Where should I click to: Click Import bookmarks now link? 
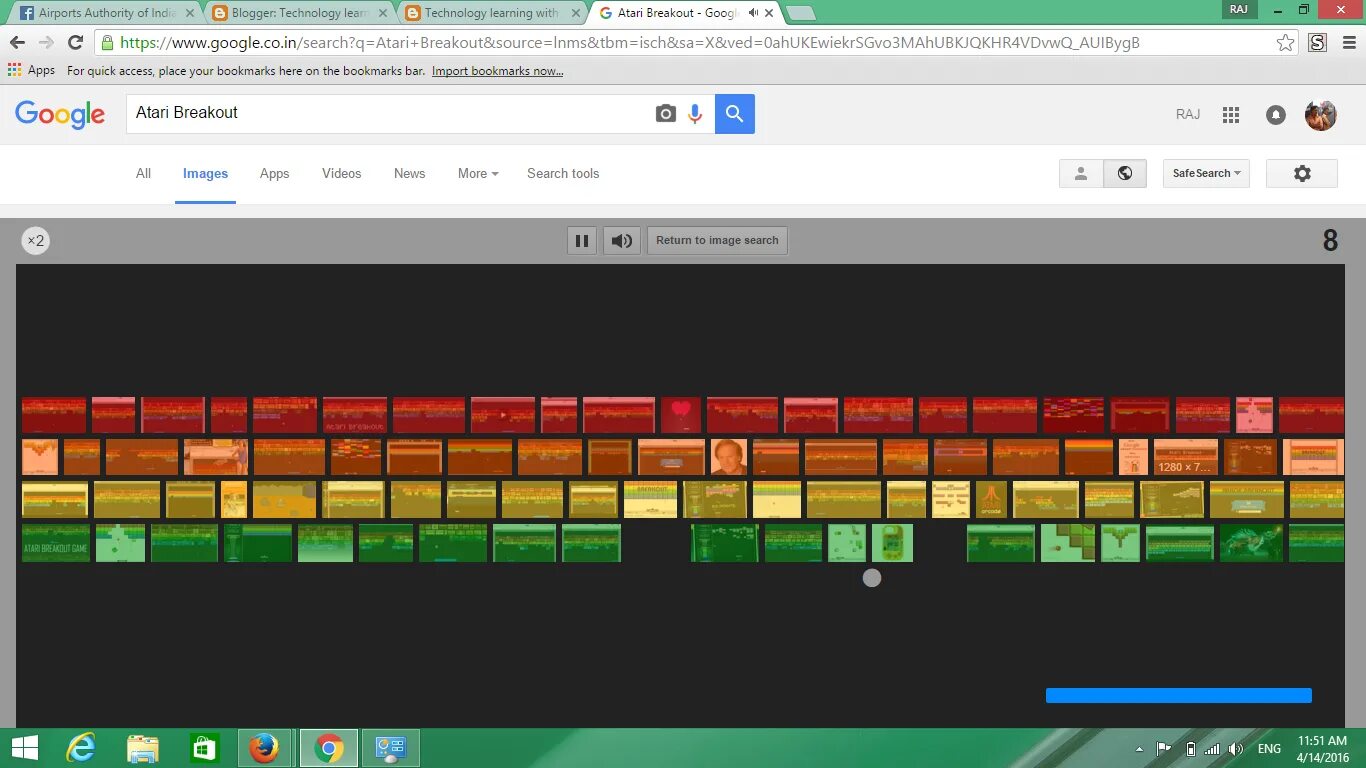[497, 71]
